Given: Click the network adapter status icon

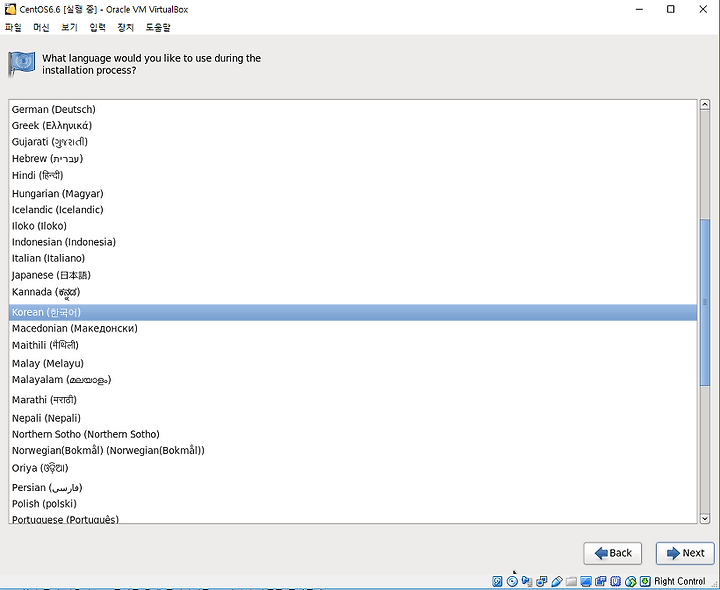Looking at the screenshot, I should [541, 581].
